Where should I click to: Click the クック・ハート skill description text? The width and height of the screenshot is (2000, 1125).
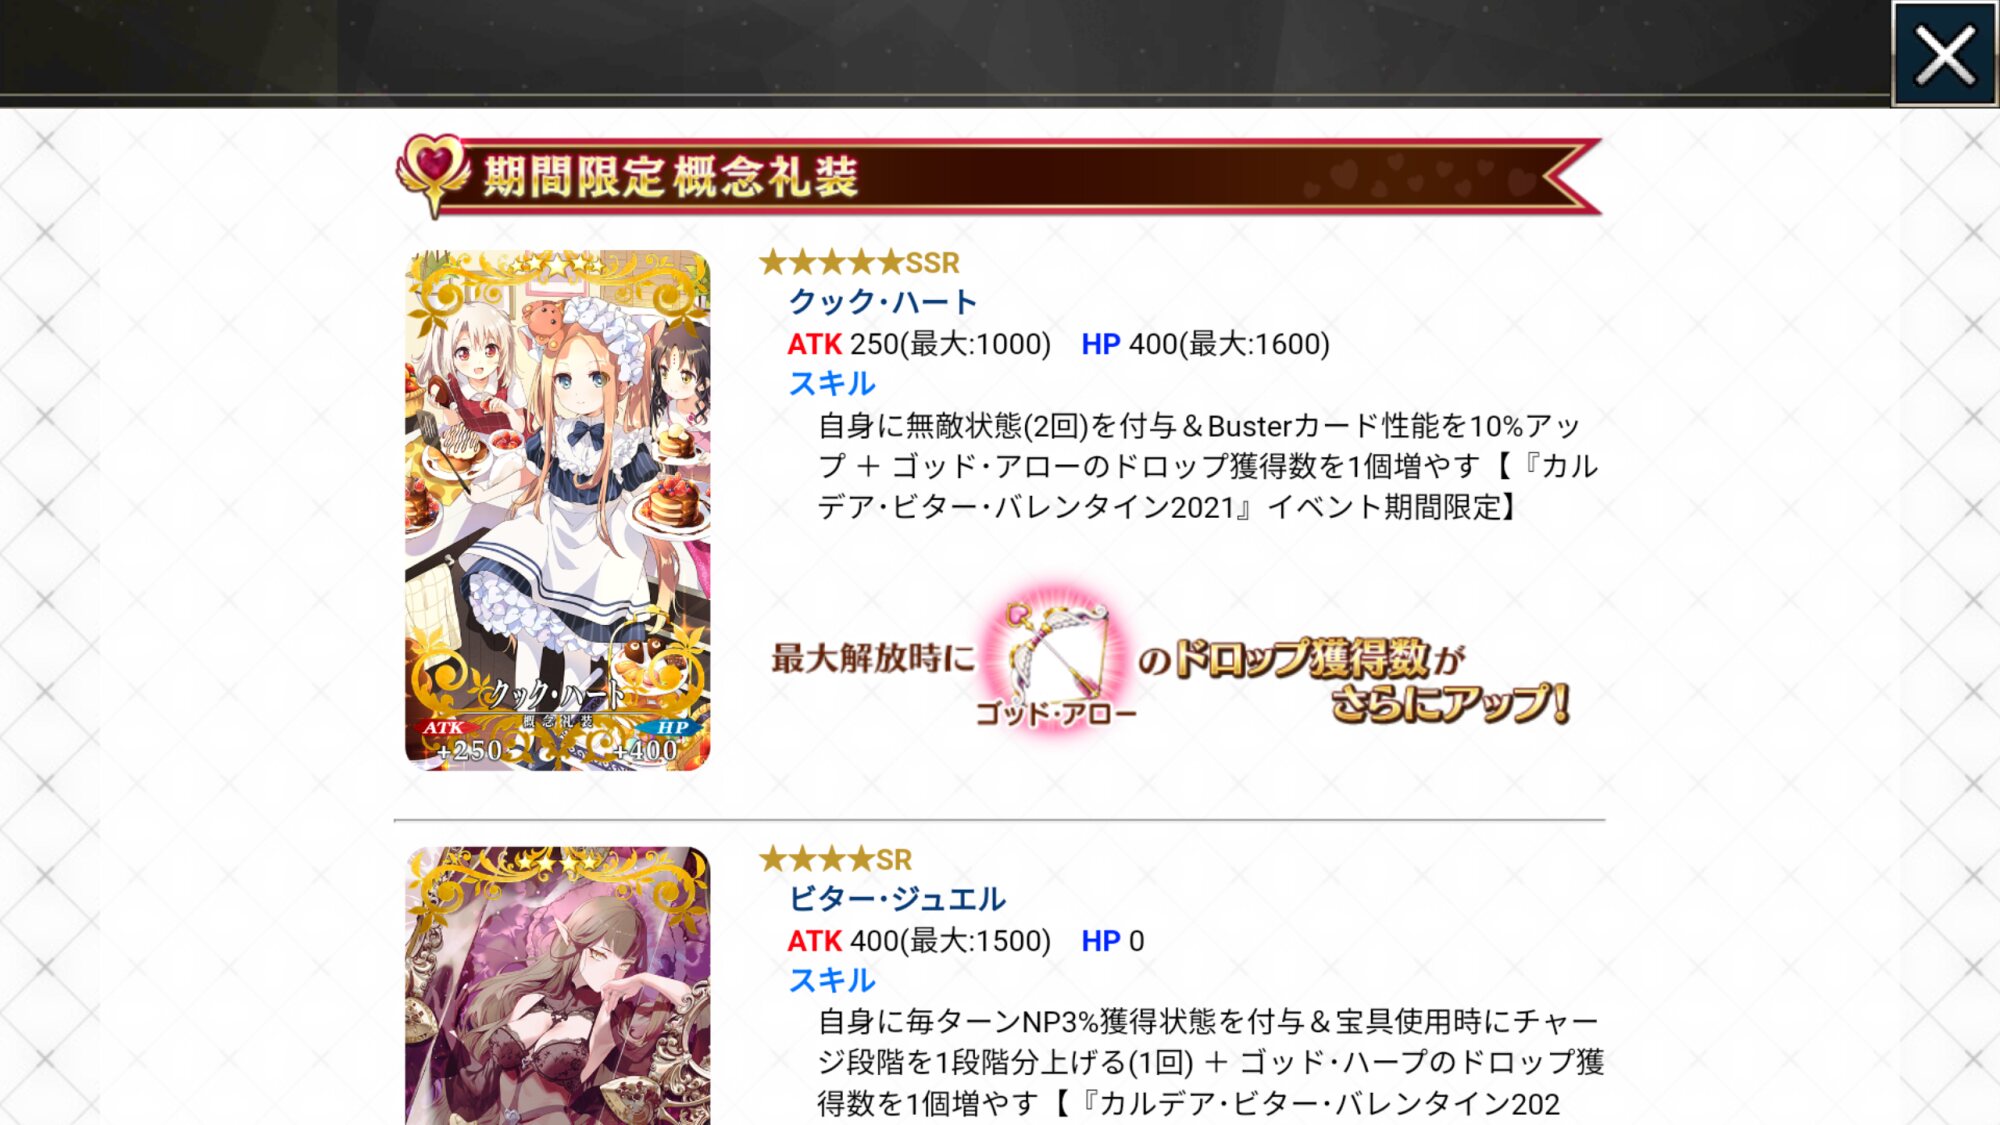click(1208, 467)
